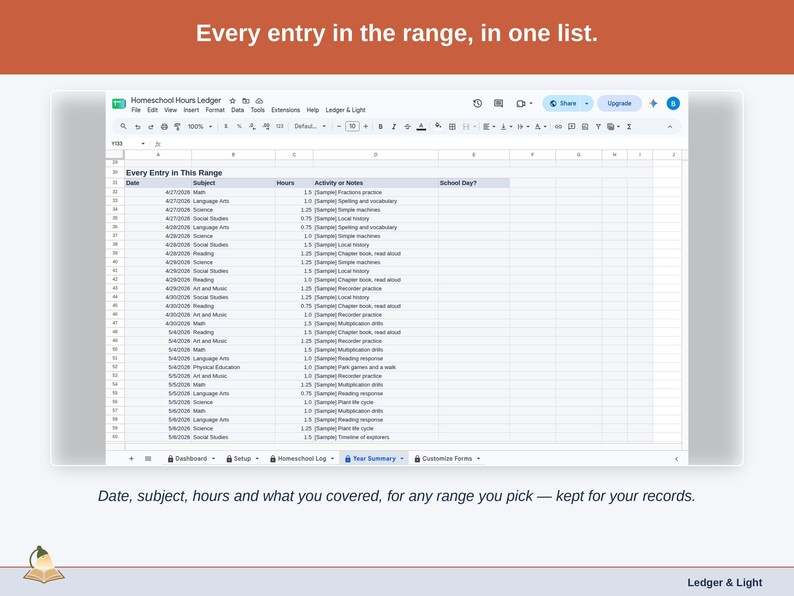Open the Google Sheets home icon
The width and height of the screenshot is (794, 596).
coord(119,104)
